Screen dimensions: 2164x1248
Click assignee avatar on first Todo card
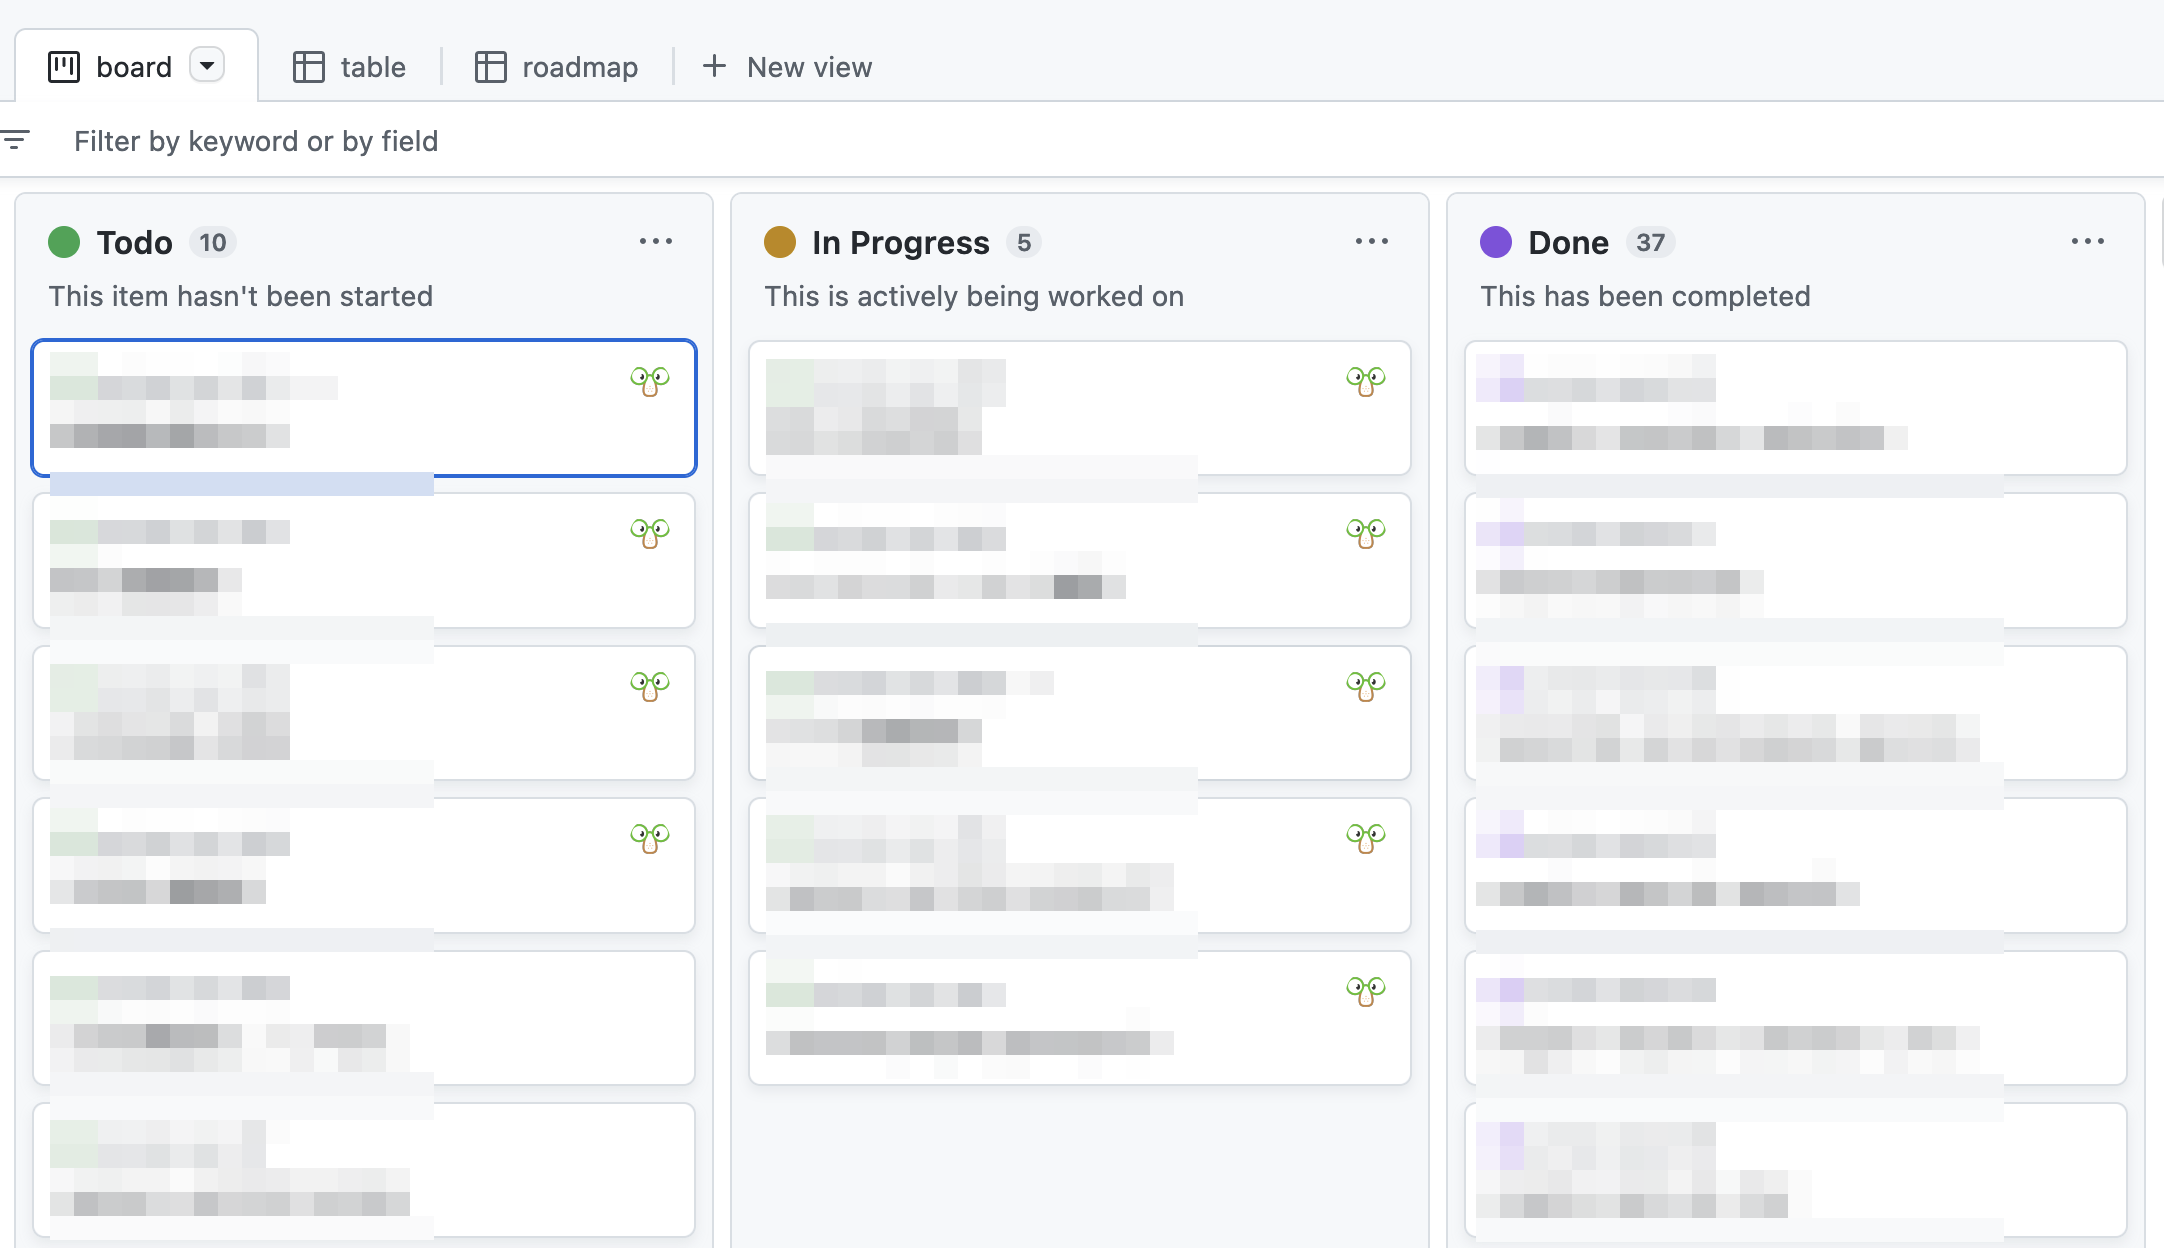[650, 381]
